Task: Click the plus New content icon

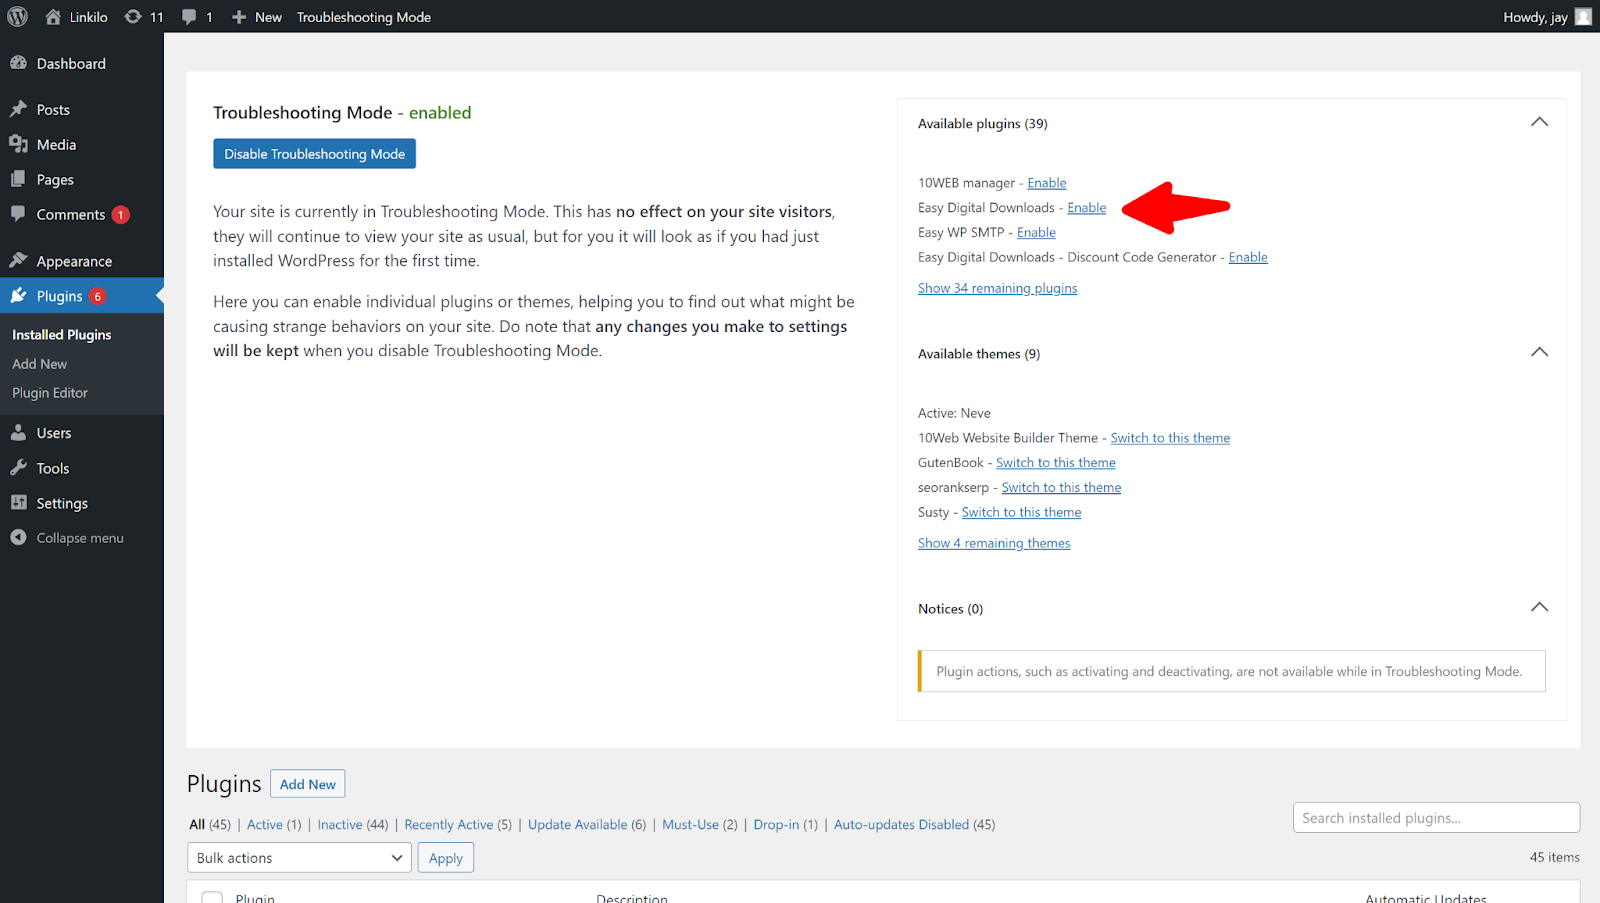Action: (239, 17)
